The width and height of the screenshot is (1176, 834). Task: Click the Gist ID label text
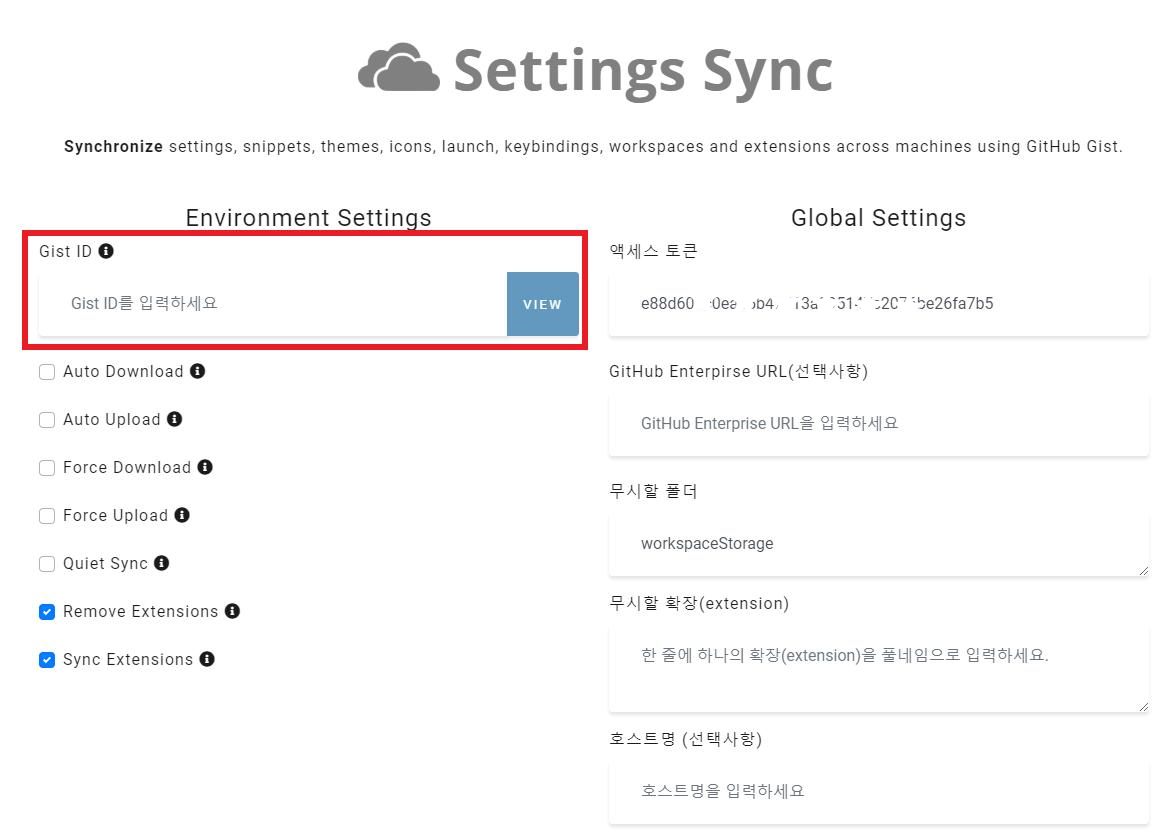click(x=65, y=251)
